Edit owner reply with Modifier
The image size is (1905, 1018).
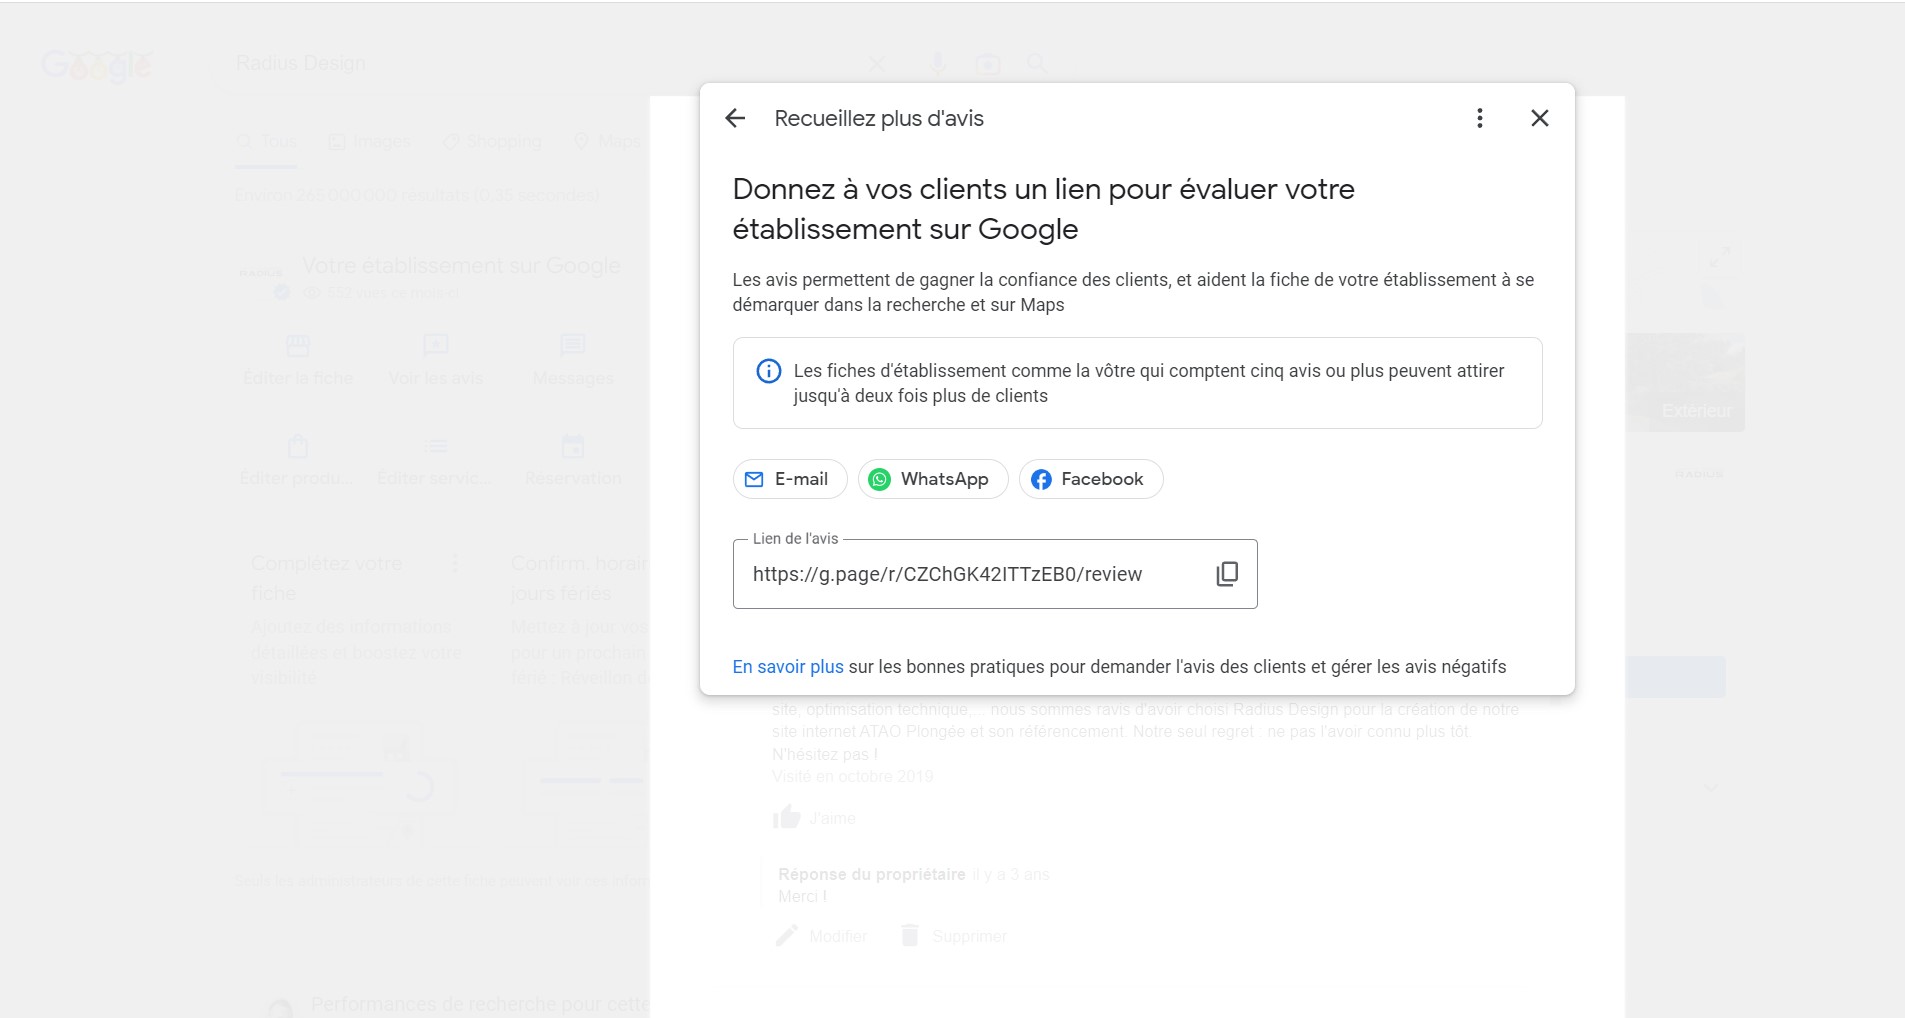pos(821,936)
